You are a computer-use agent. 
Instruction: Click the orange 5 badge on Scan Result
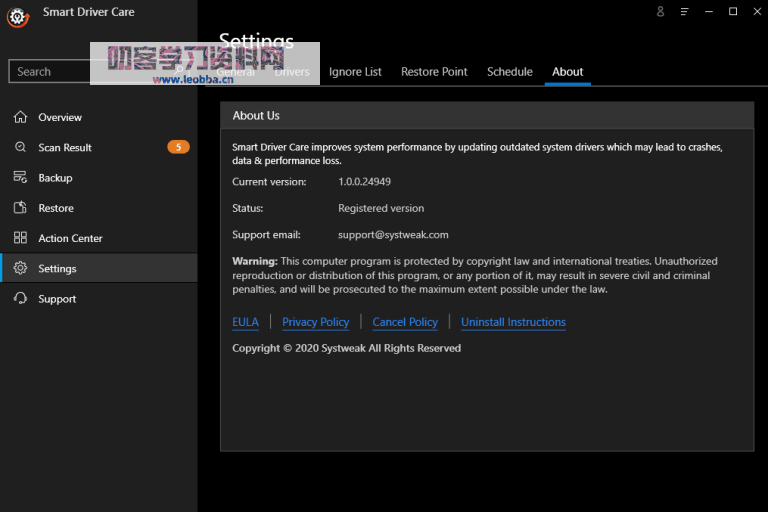pos(178,147)
